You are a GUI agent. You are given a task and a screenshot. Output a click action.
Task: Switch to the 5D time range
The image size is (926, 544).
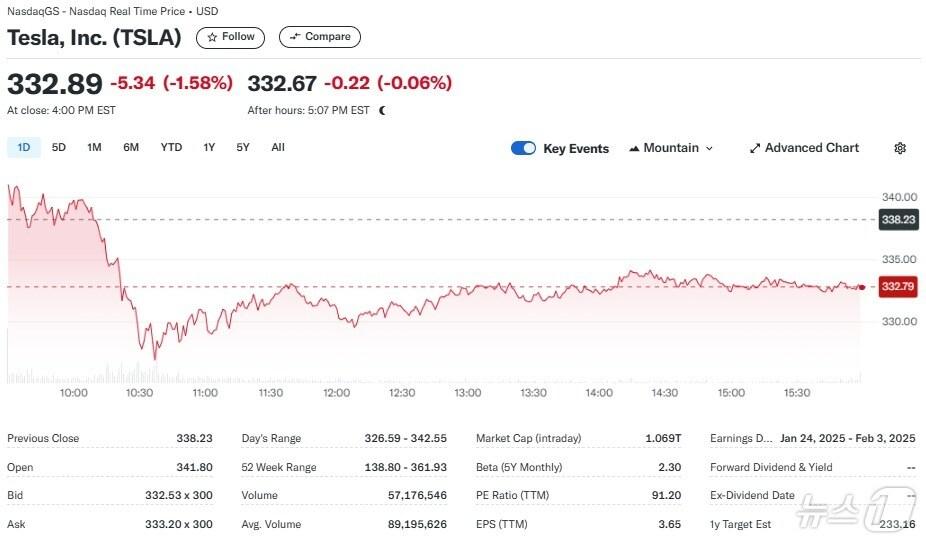pos(59,147)
